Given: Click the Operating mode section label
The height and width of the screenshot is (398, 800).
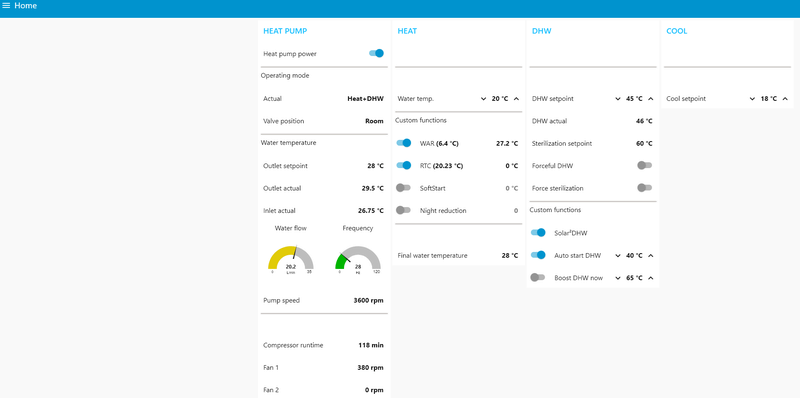Looking at the screenshot, I should [x=285, y=76].
